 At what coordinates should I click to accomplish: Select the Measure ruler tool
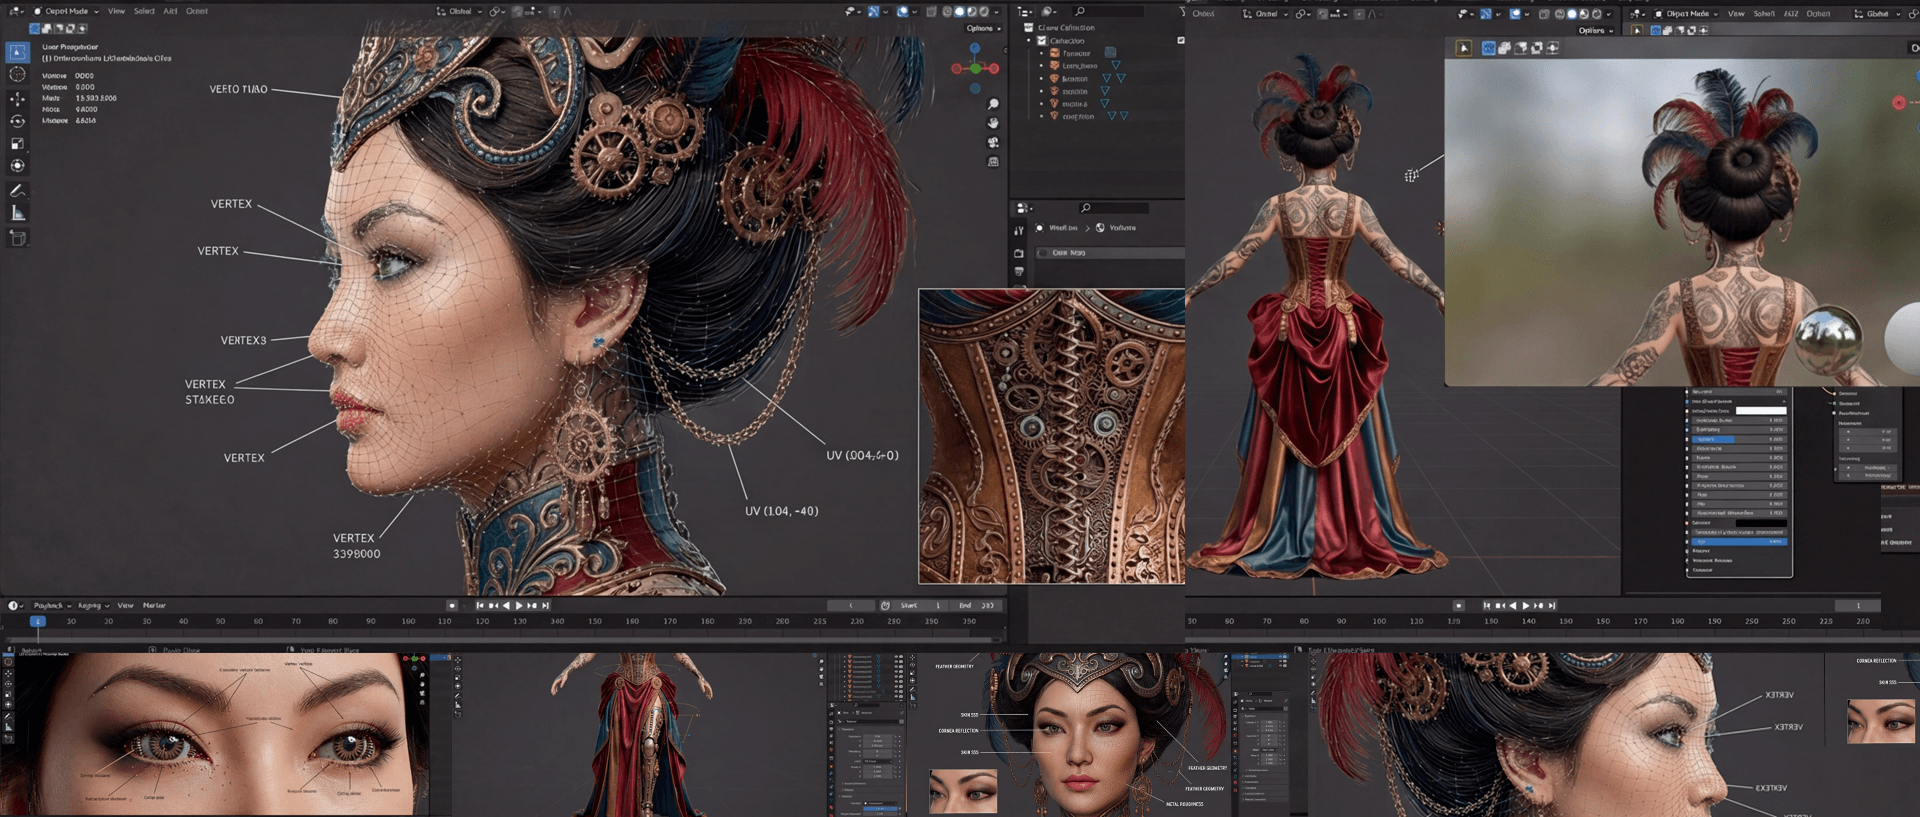(17, 213)
